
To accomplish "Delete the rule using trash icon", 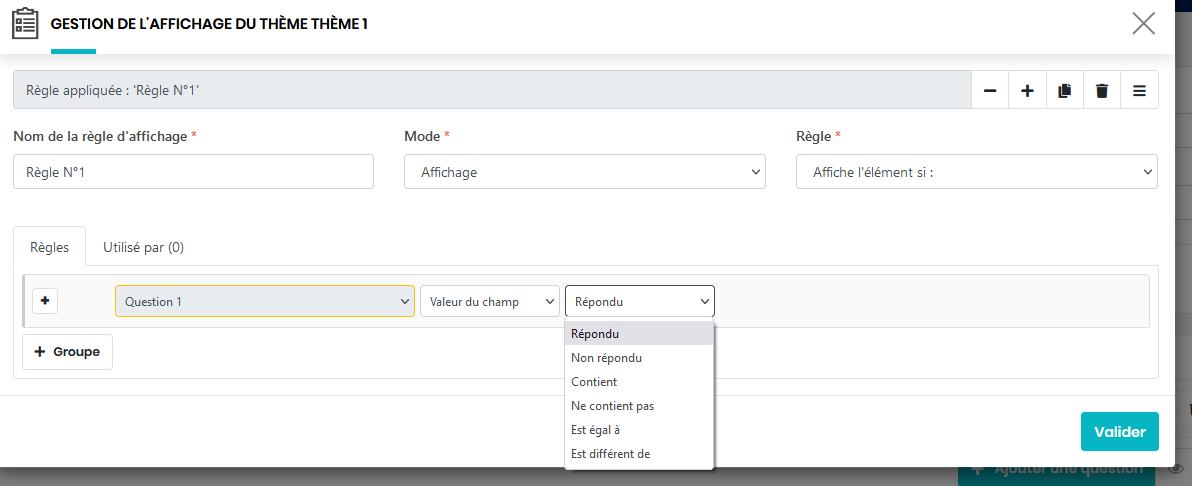I will [x=1102, y=91].
